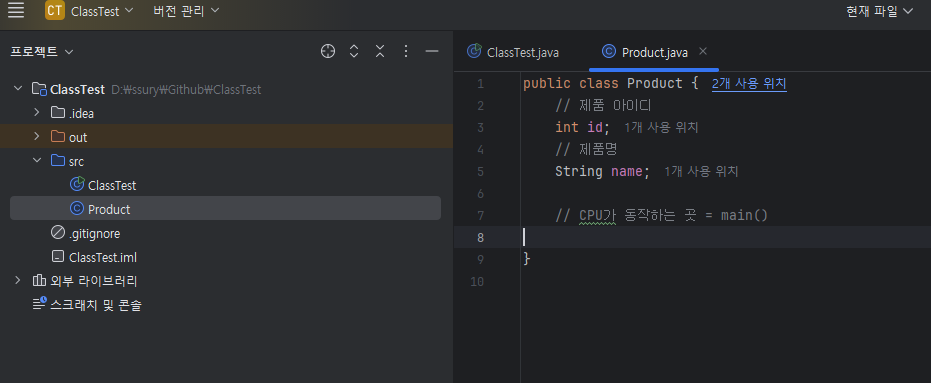Click the blue src folder icon

tap(58, 161)
